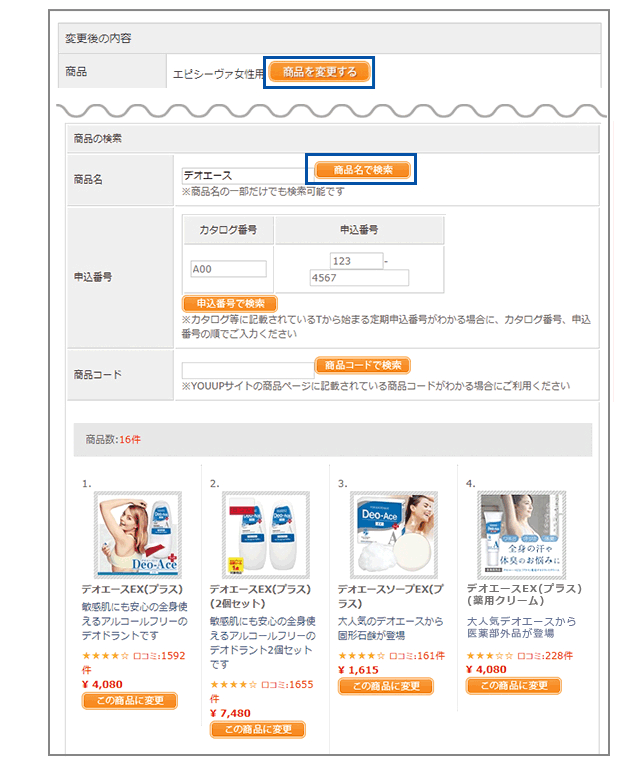Click the 商品コードで検索 button
Screen dimensions: 640x779
coord(363,365)
